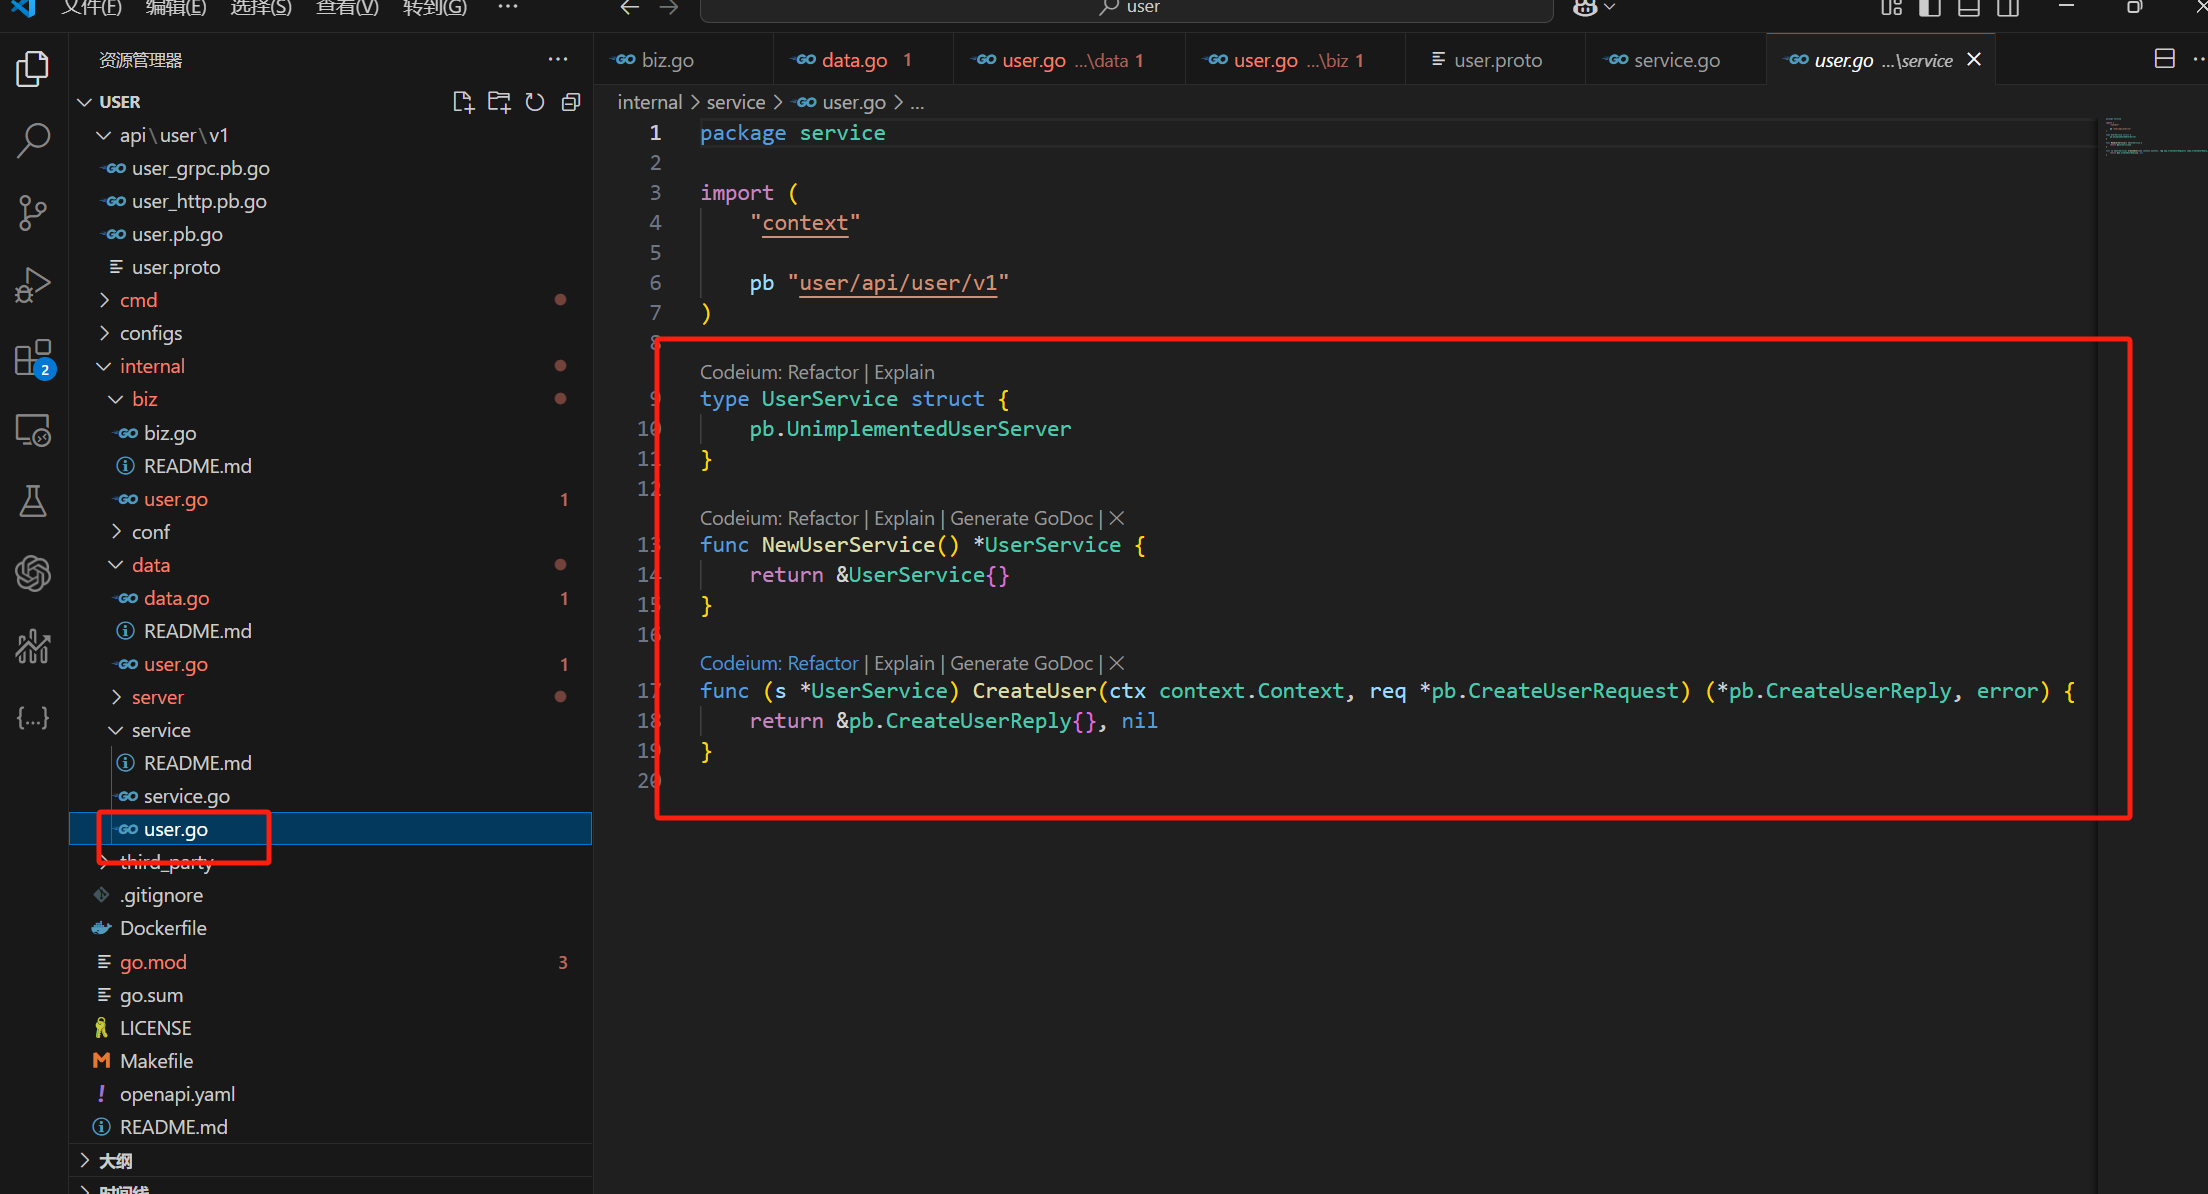
Task: Click Refactor lens above CreateUser func
Action: click(x=823, y=663)
